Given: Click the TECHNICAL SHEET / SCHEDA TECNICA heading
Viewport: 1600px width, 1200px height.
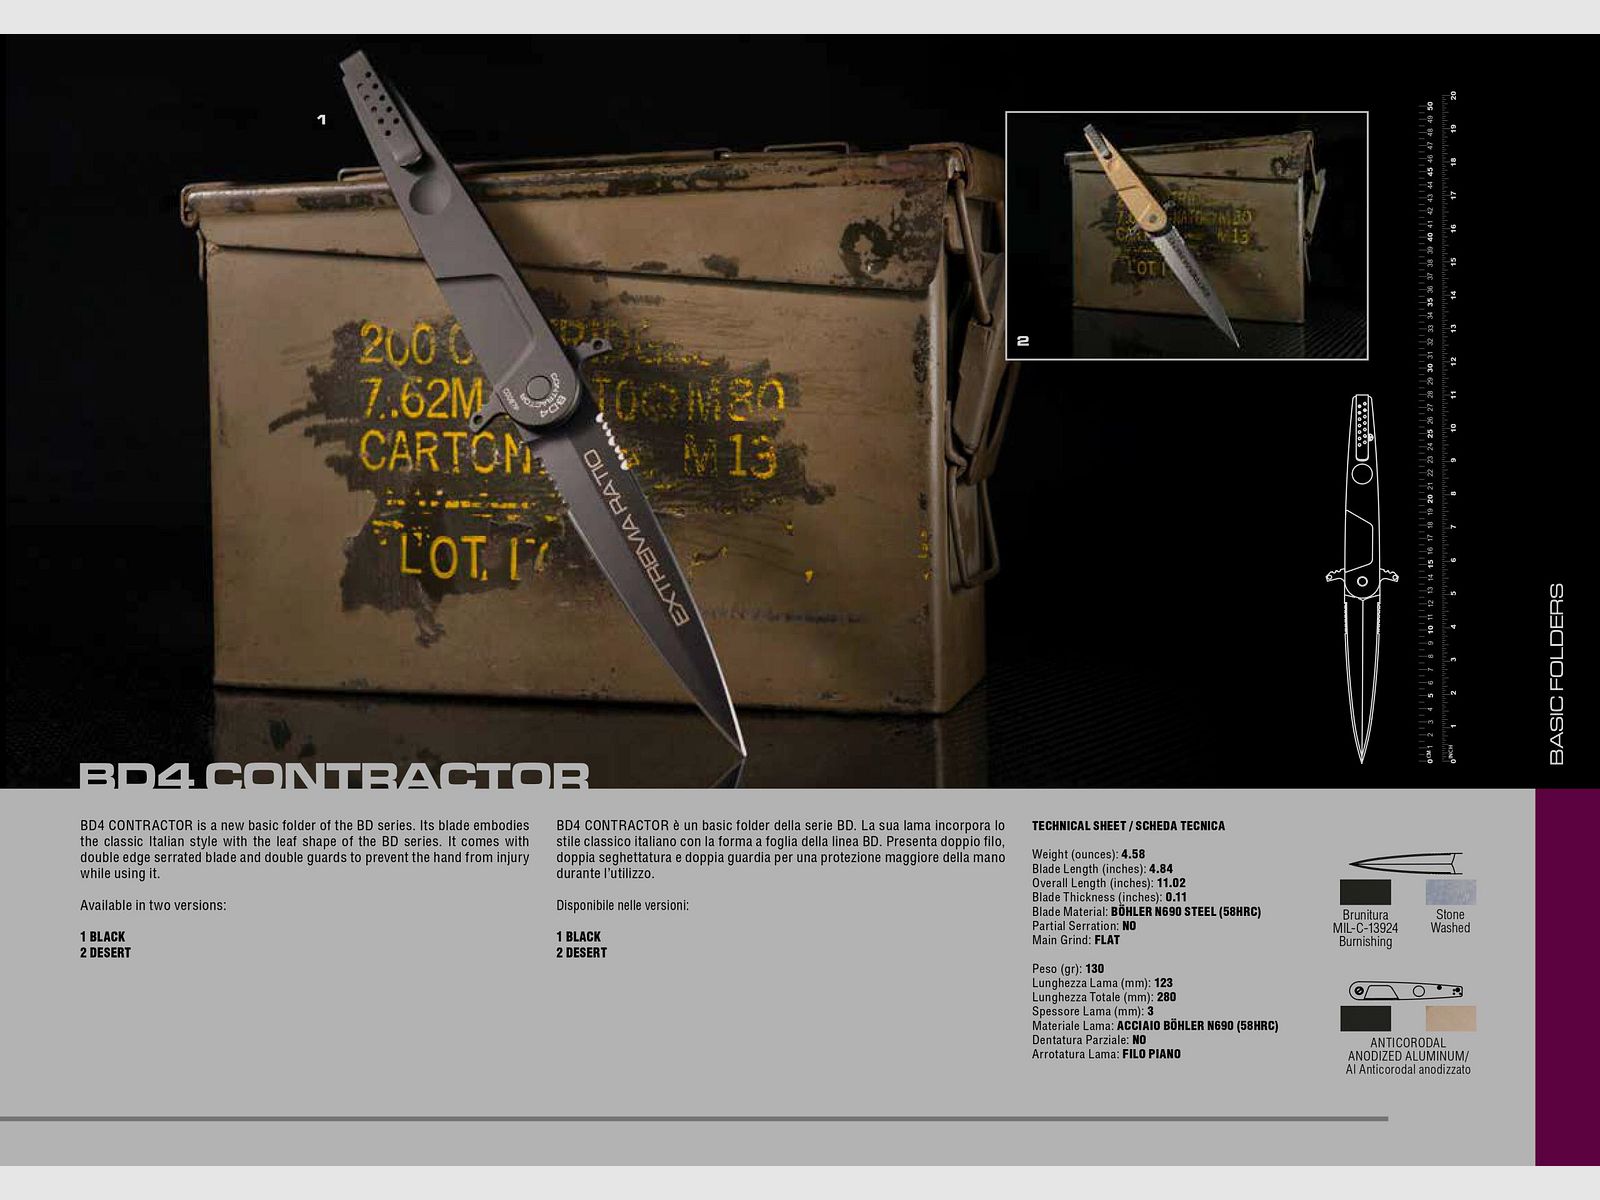Looking at the screenshot, I should 1128,826.
